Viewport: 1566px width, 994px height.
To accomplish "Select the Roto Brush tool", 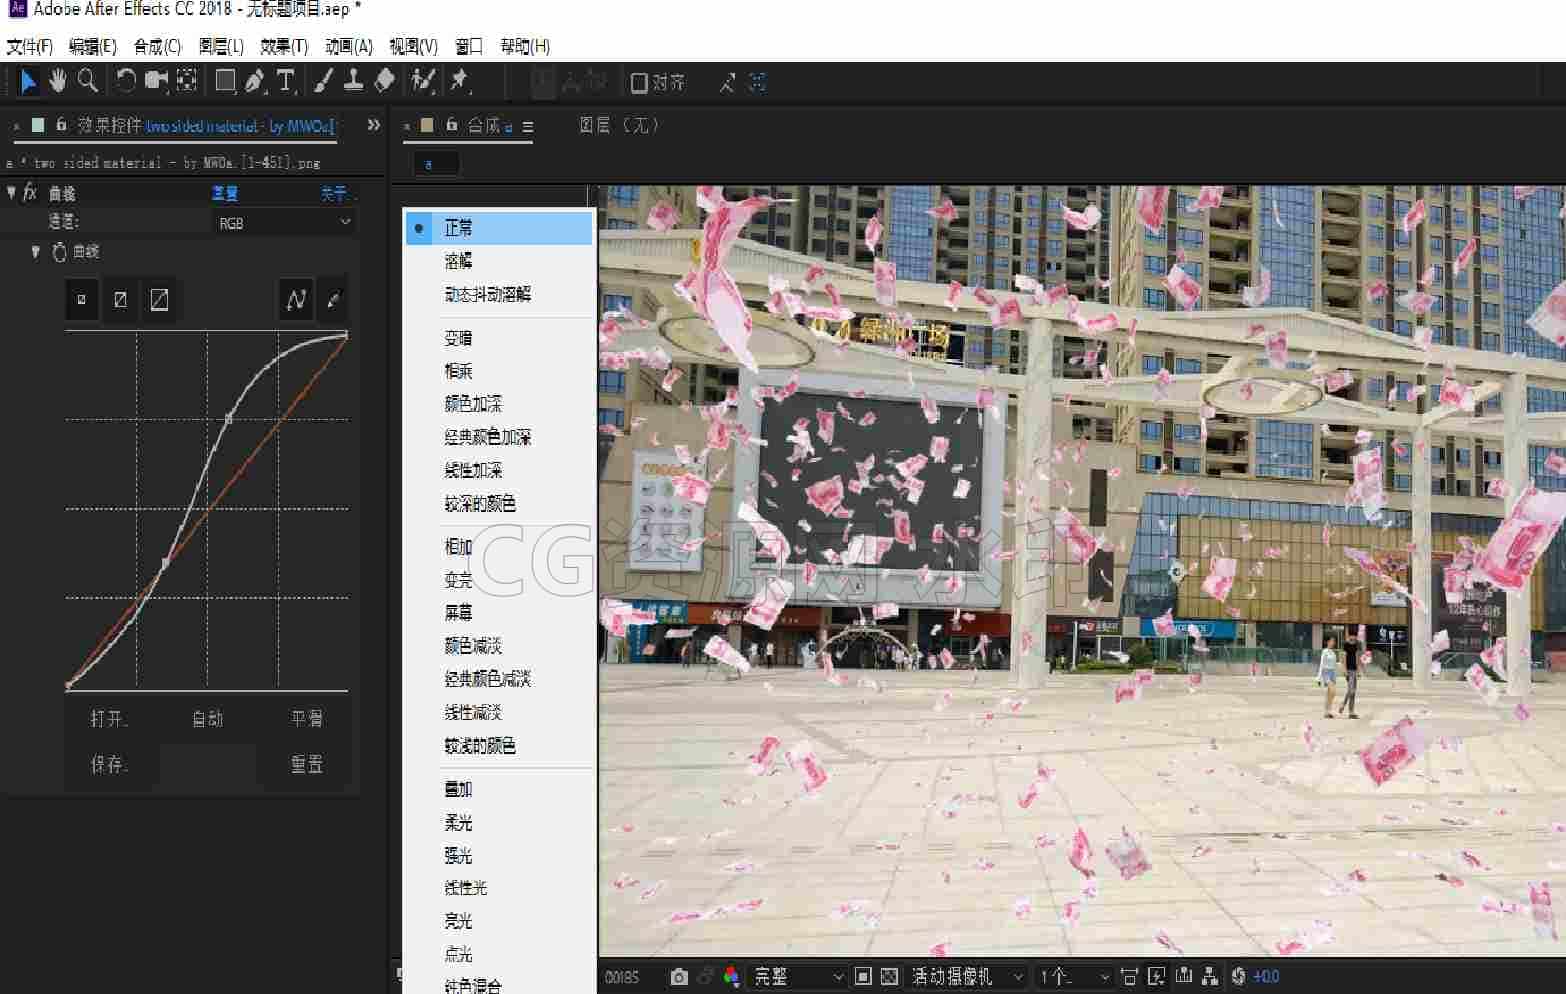I will [x=423, y=81].
